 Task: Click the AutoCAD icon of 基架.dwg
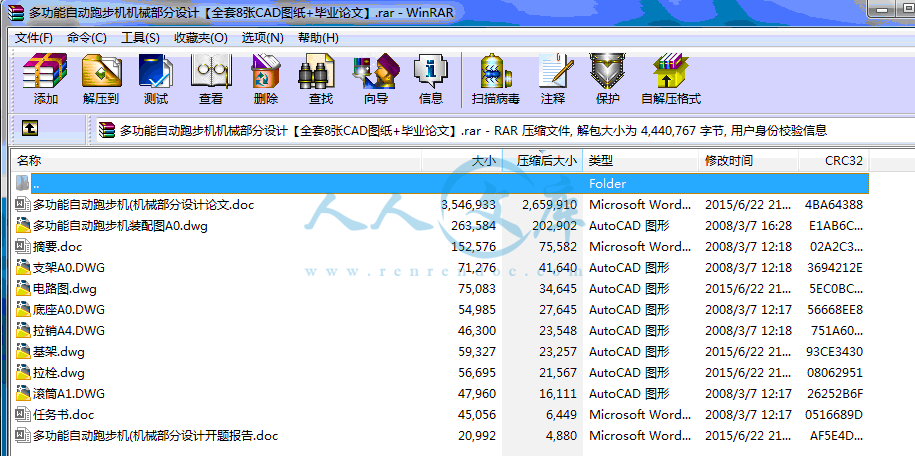click(23, 351)
